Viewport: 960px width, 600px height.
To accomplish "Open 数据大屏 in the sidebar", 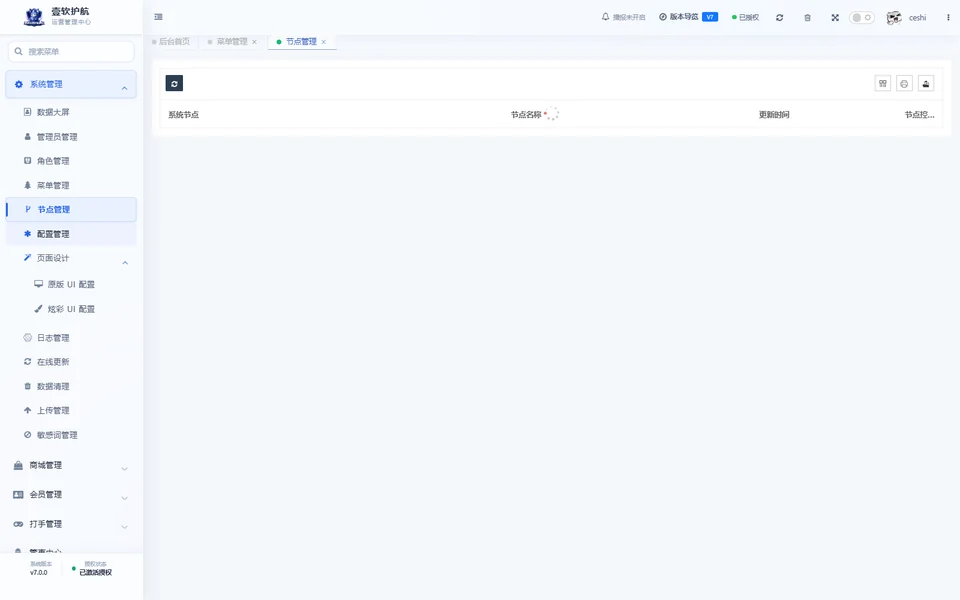I will point(53,112).
